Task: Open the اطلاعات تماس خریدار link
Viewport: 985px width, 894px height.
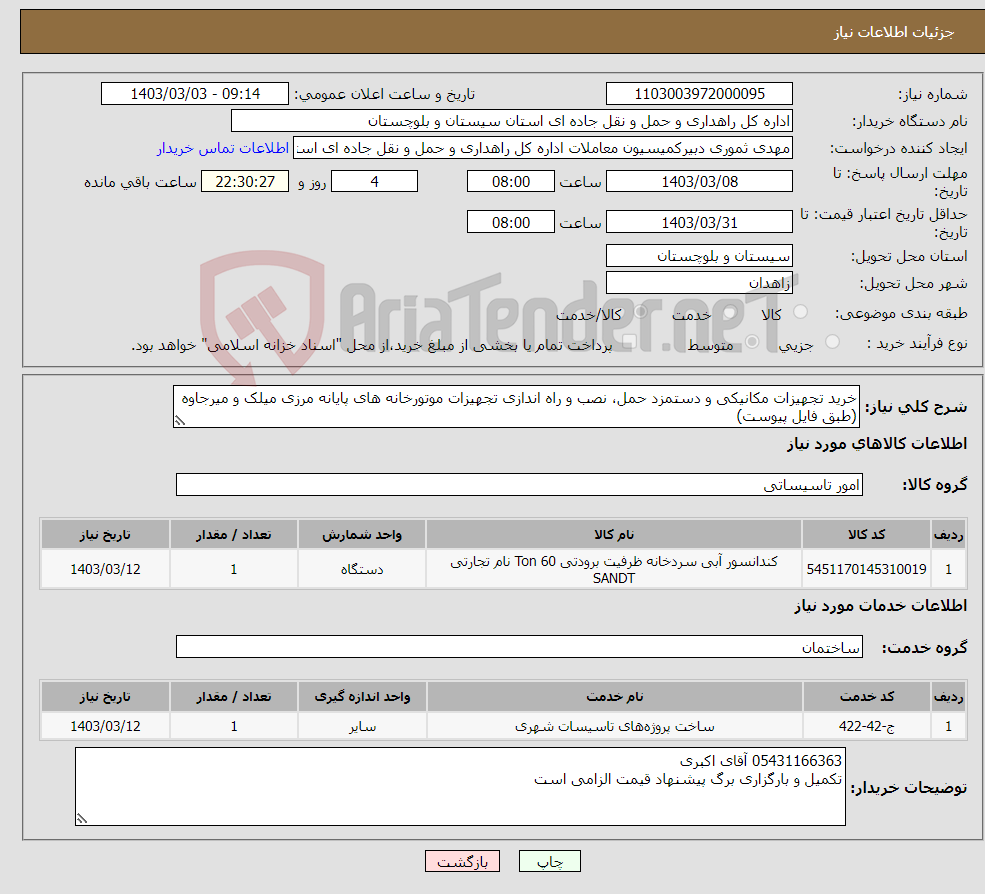Action: (x=223, y=148)
